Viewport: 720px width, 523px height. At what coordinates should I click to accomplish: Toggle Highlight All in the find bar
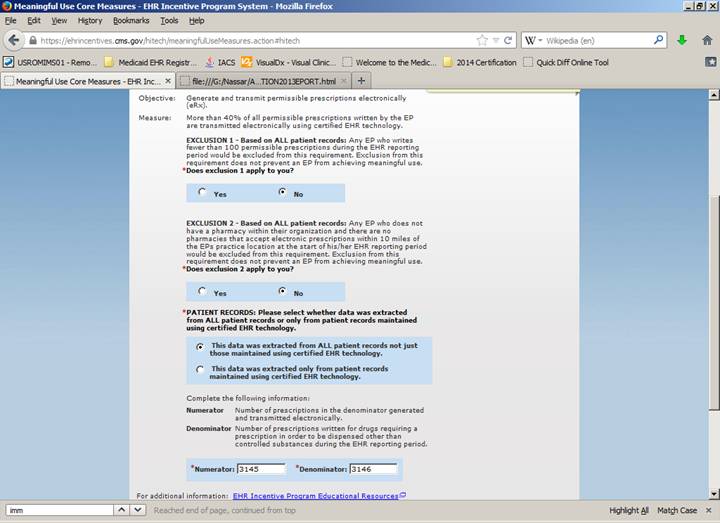[629, 510]
